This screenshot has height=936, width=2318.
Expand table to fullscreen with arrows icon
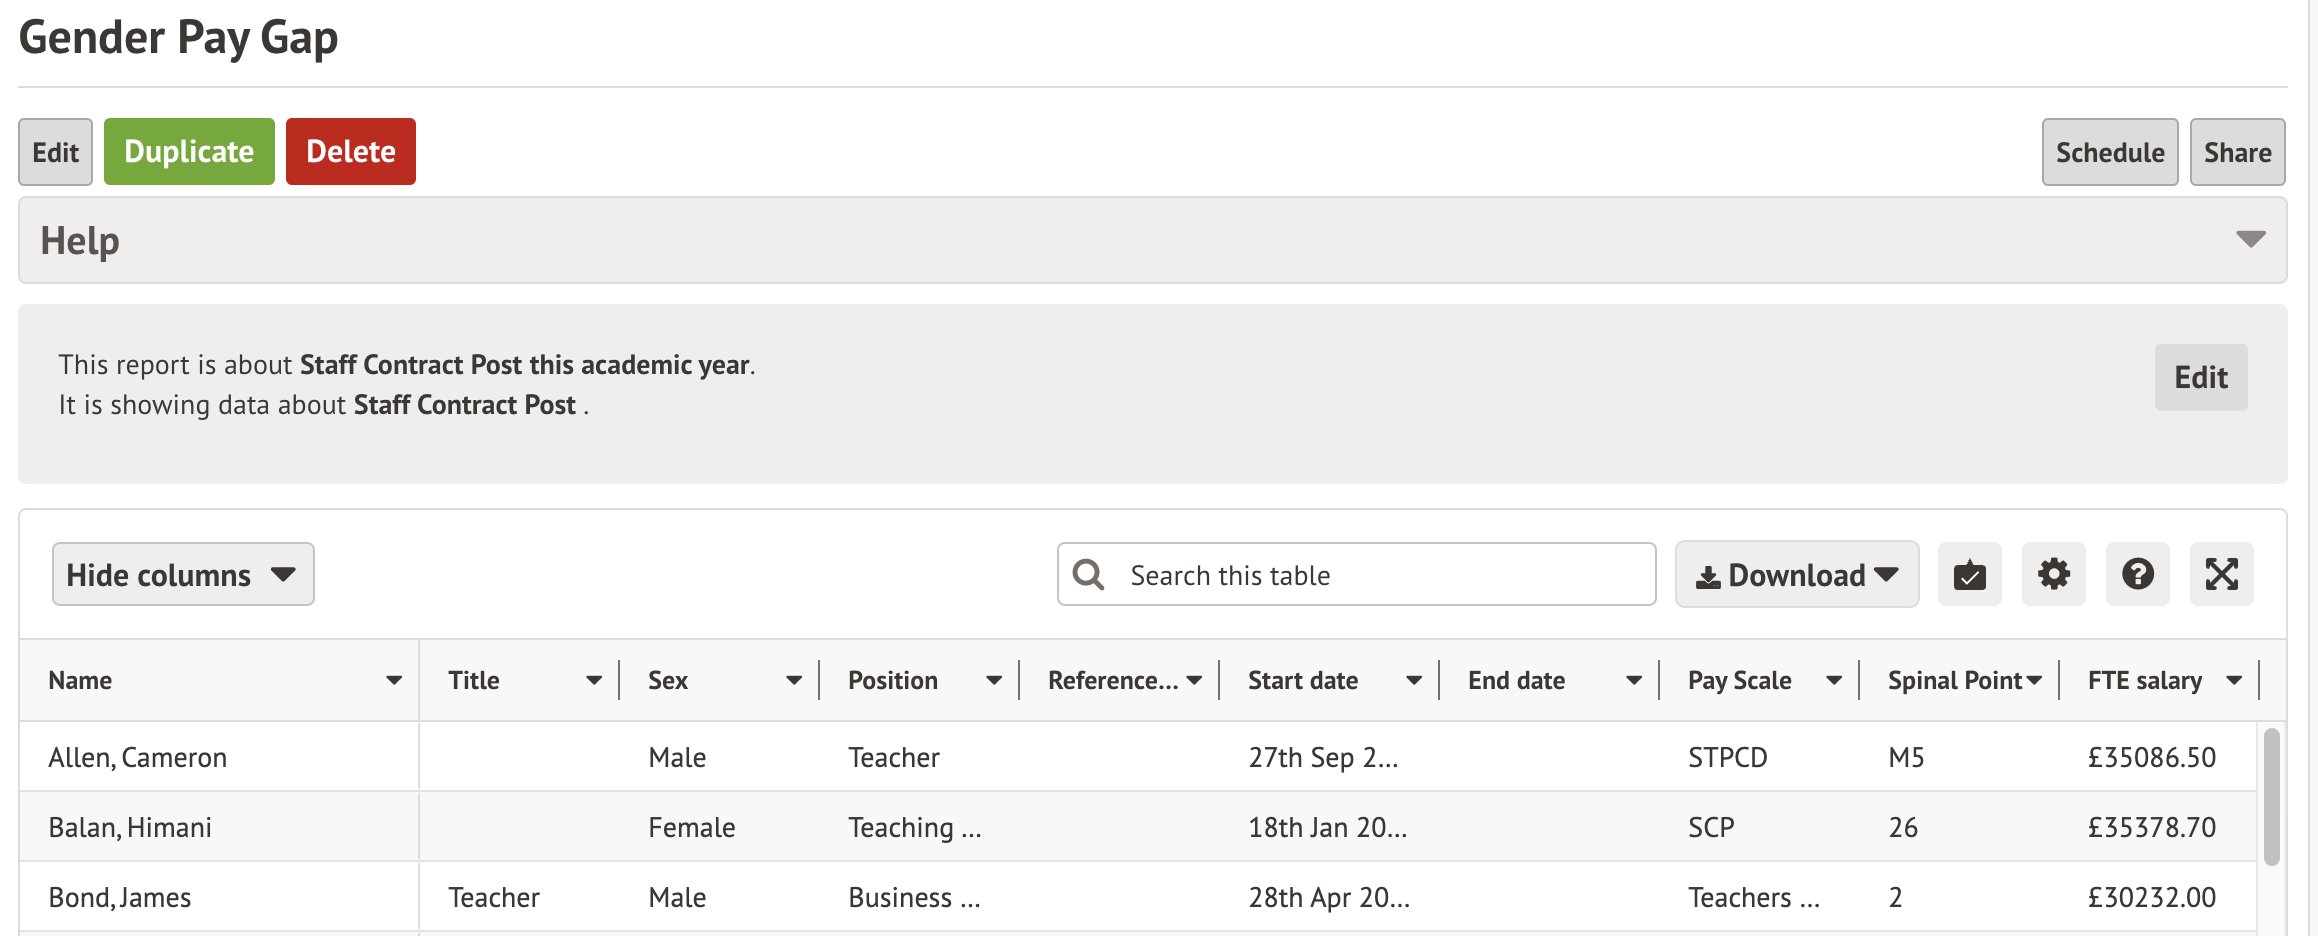click(2221, 575)
